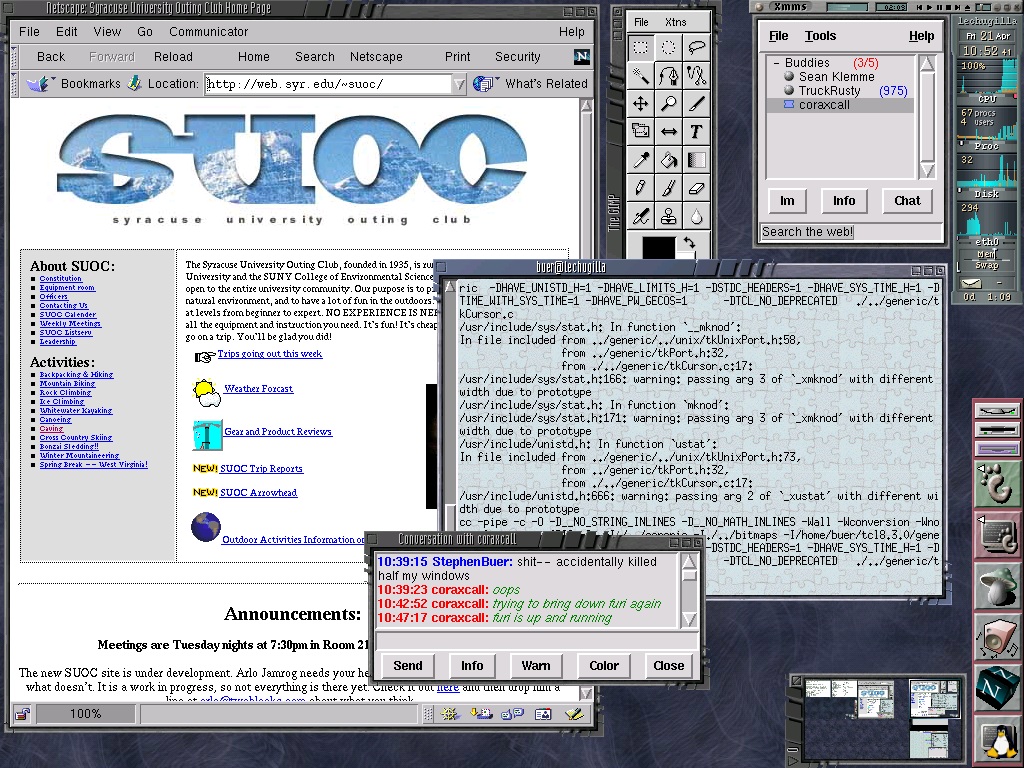
Task: Open the GIMP Xtns menu
Action: pyautogui.click(x=676, y=22)
